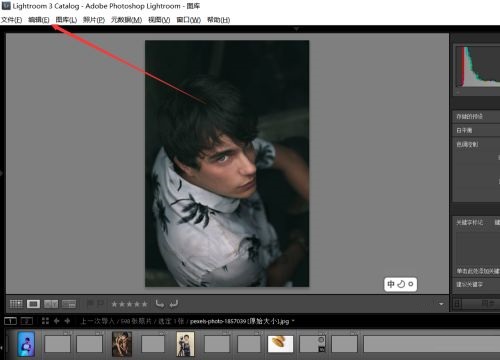Expand the left panel edge arrow
Screen dimensions: 500x360
2,173
